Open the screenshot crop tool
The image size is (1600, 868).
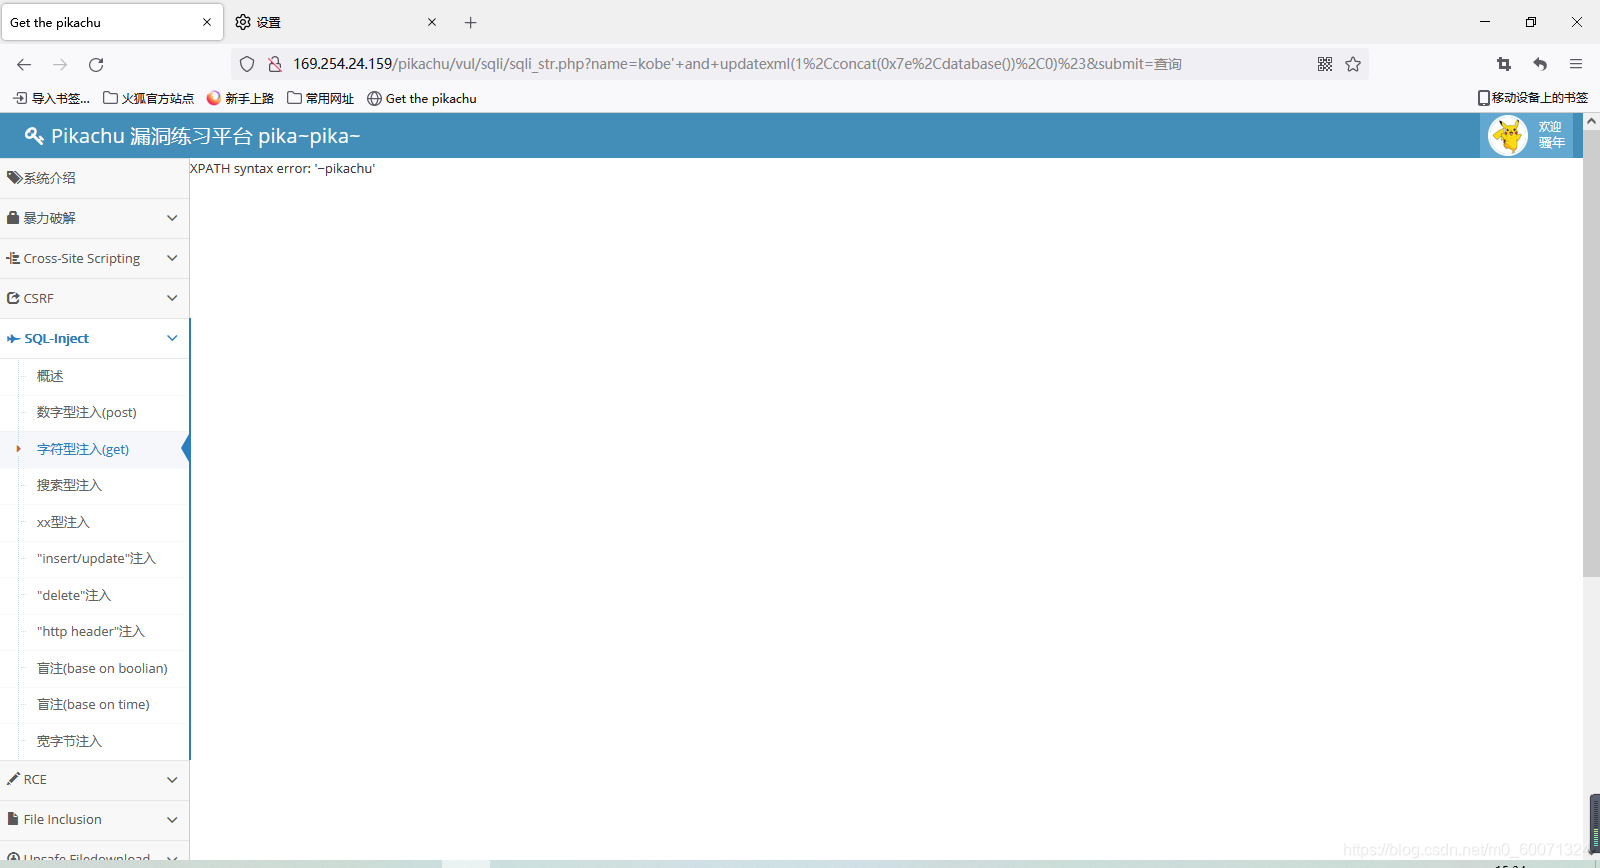[1504, 64]
